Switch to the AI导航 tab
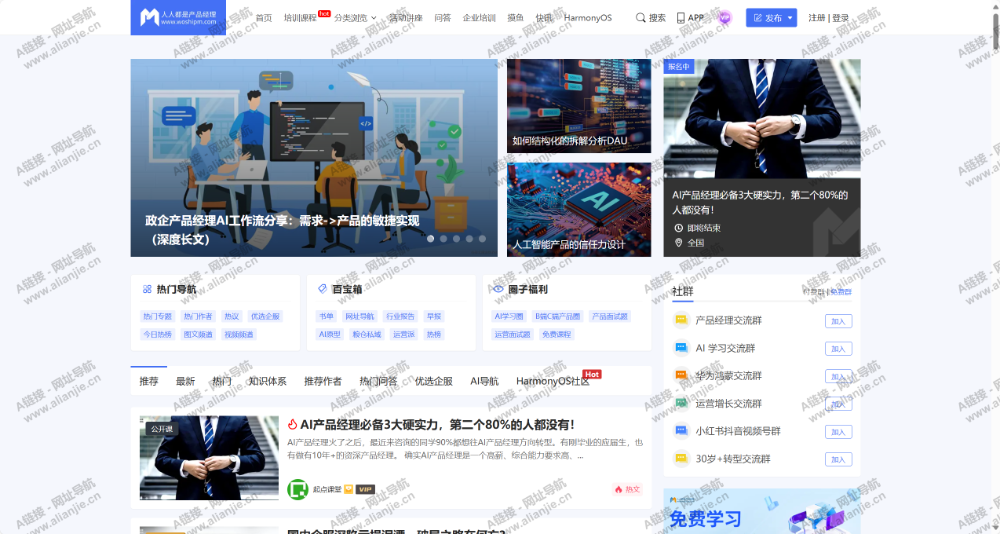1000x534 pixels. click(485, 382)
